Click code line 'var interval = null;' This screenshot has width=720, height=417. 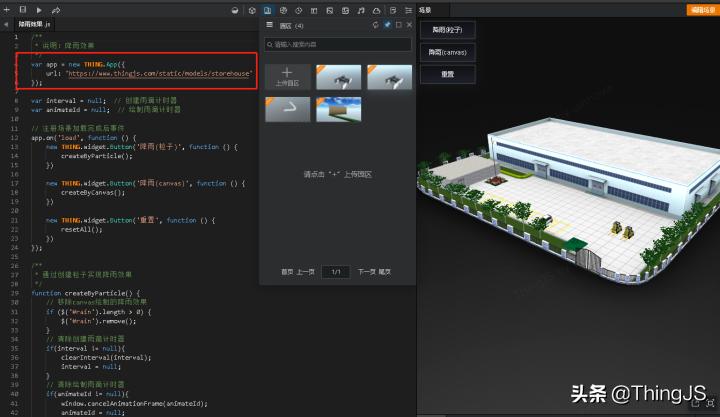pyautogui.click(x=68, y=101)
